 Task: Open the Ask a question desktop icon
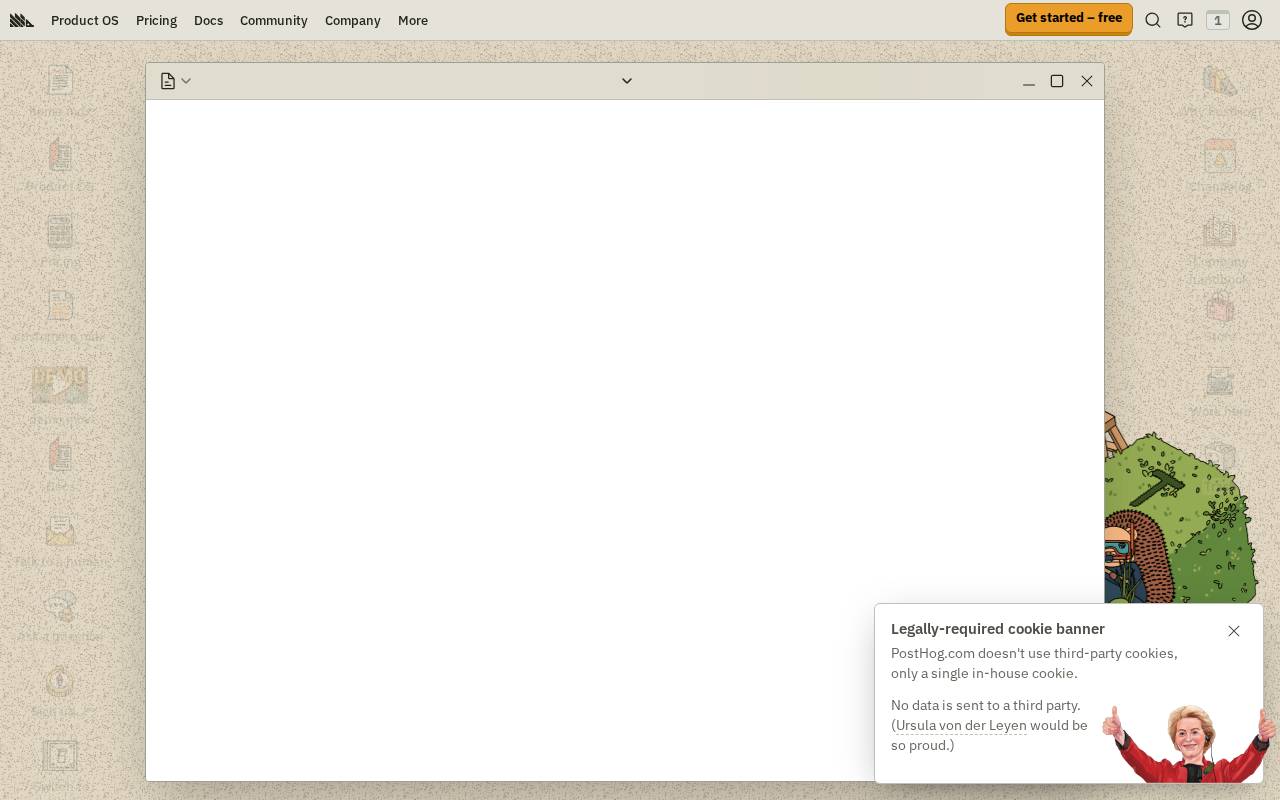coord(60,616)
